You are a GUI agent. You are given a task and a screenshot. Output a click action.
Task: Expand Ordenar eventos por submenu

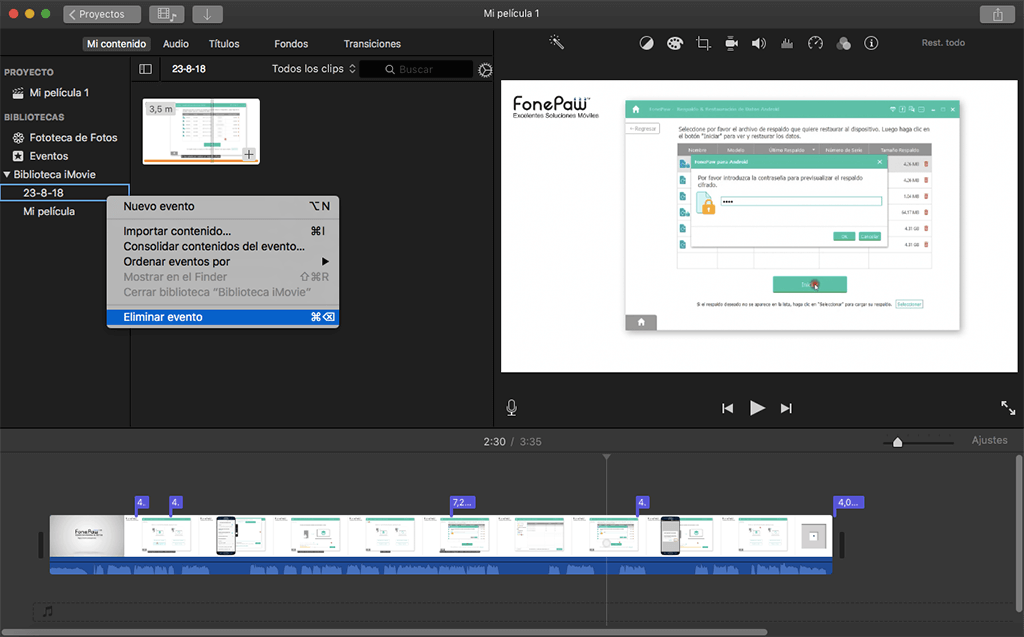[223, 261]
